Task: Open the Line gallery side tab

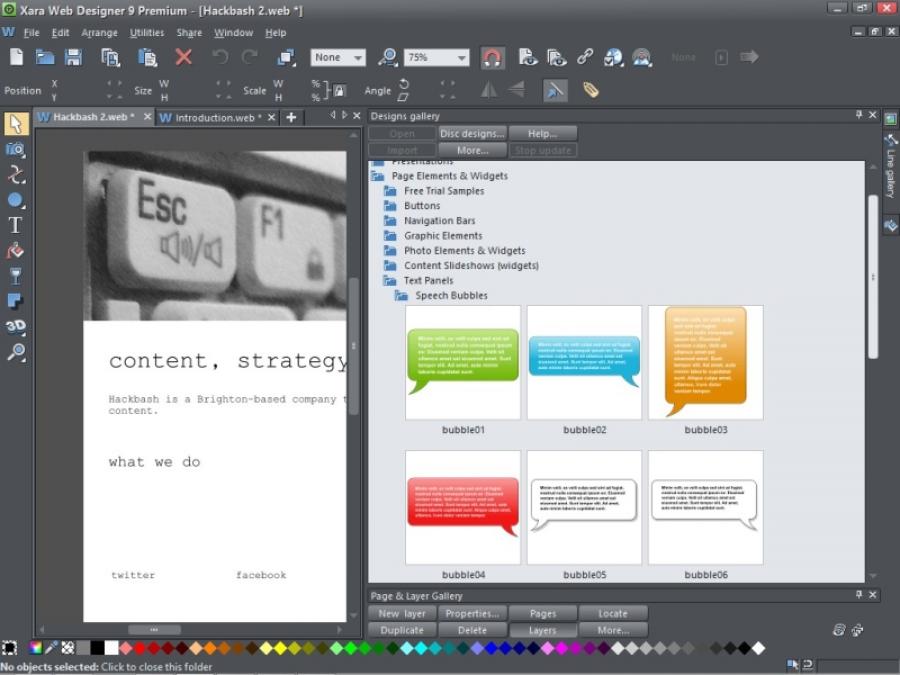Action: (x=890, y=165)
